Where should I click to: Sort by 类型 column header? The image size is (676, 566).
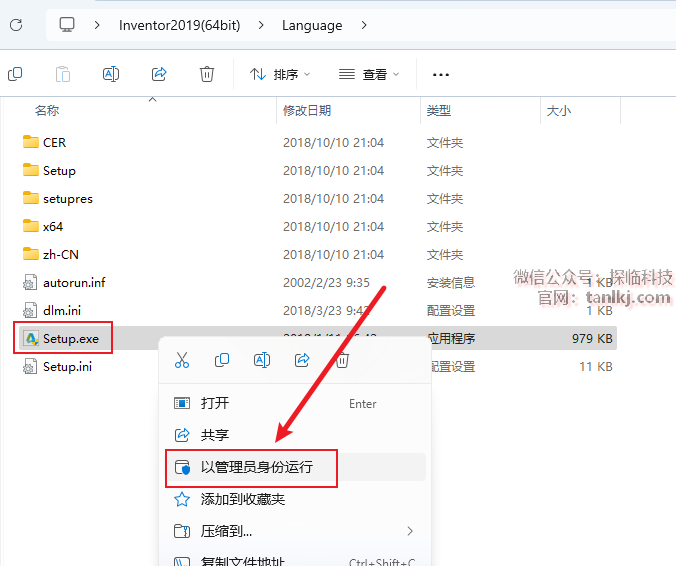439,111
